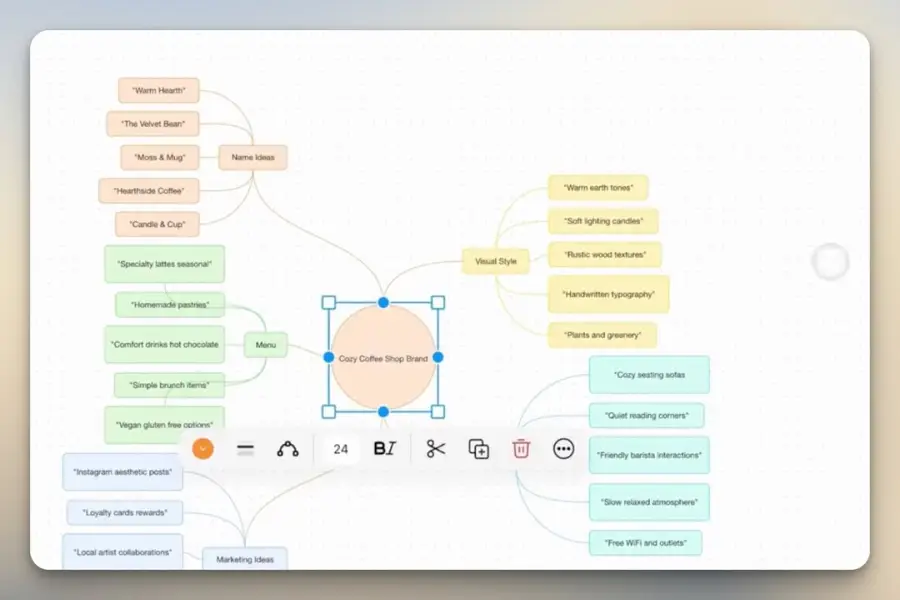The width and height of the screenshot is (900, 600).
Task: Delete the selected node with trash
Action: click(521, 448)
